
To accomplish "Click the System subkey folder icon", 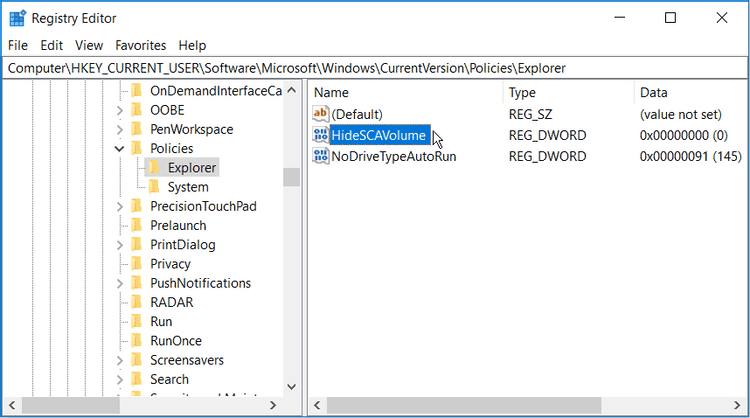I will (x=155, y=187).
